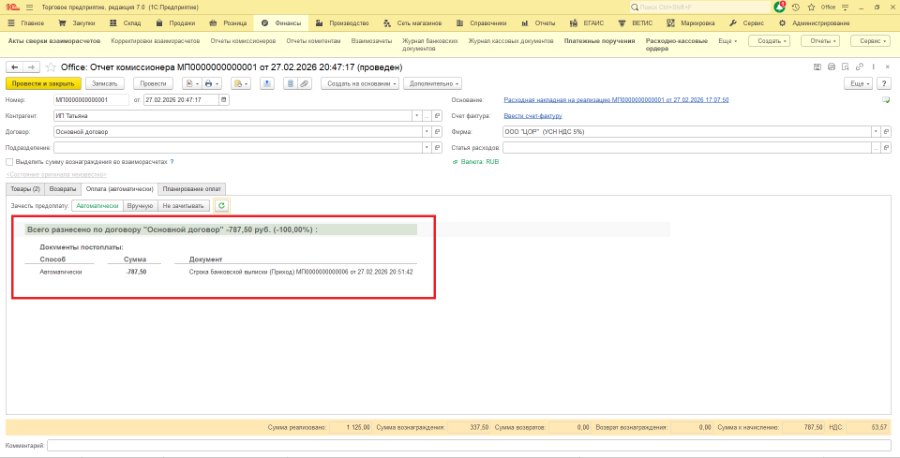Open the Финансы section menu

281,24
